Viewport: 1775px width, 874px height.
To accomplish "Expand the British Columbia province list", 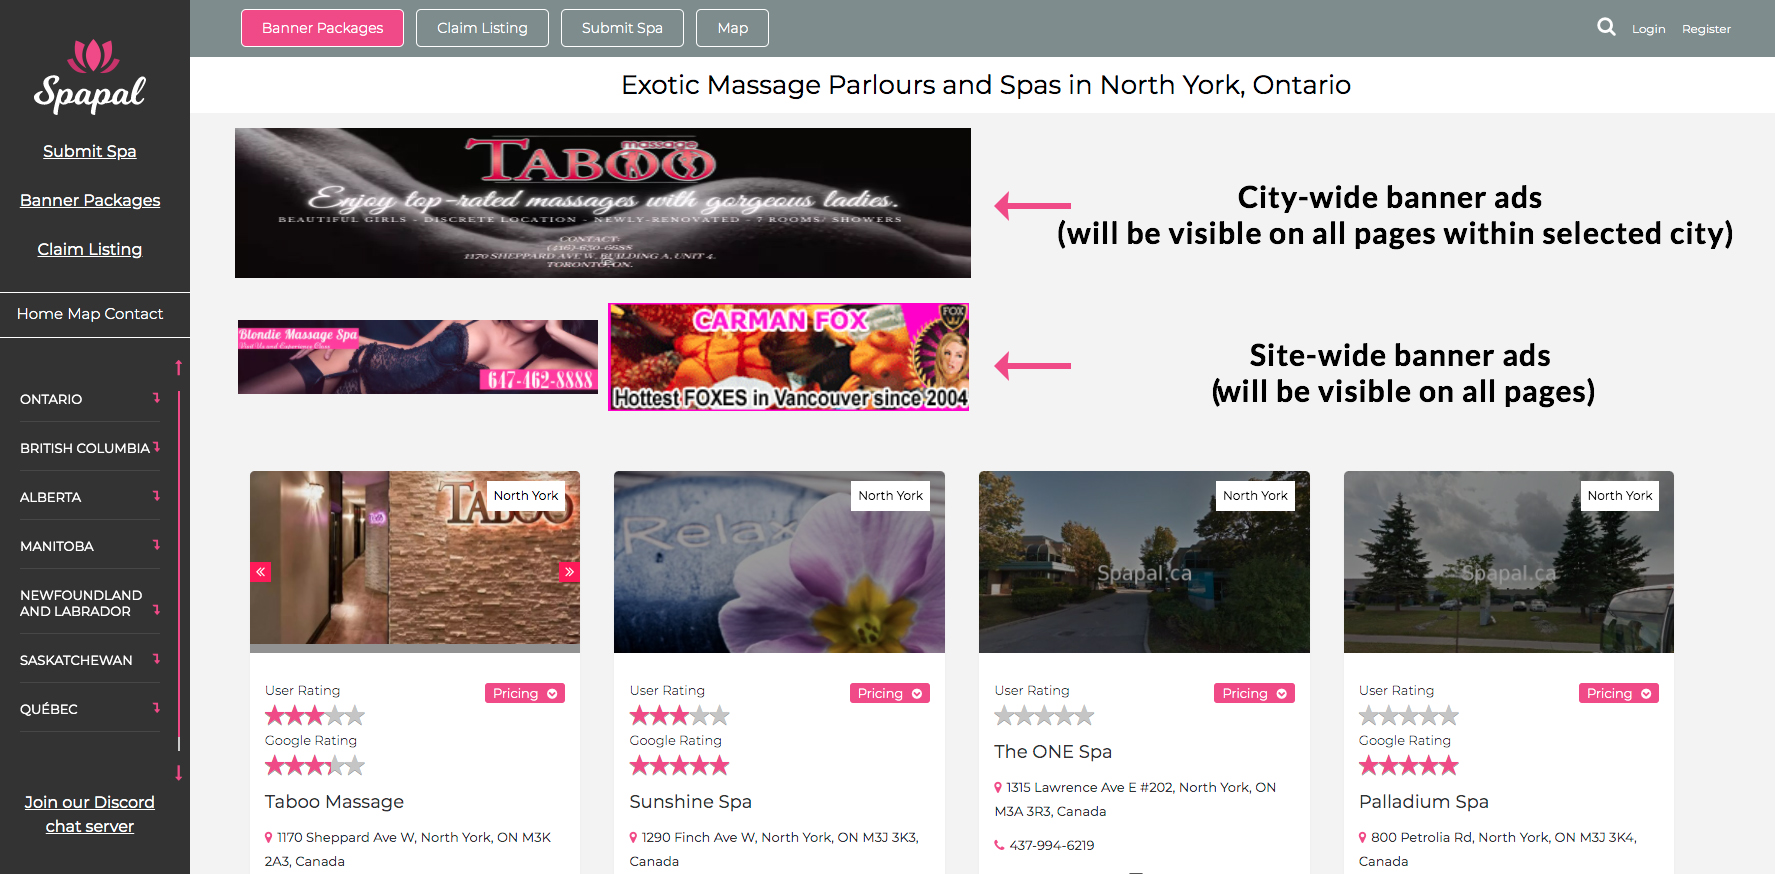I will tap(156, 447).
